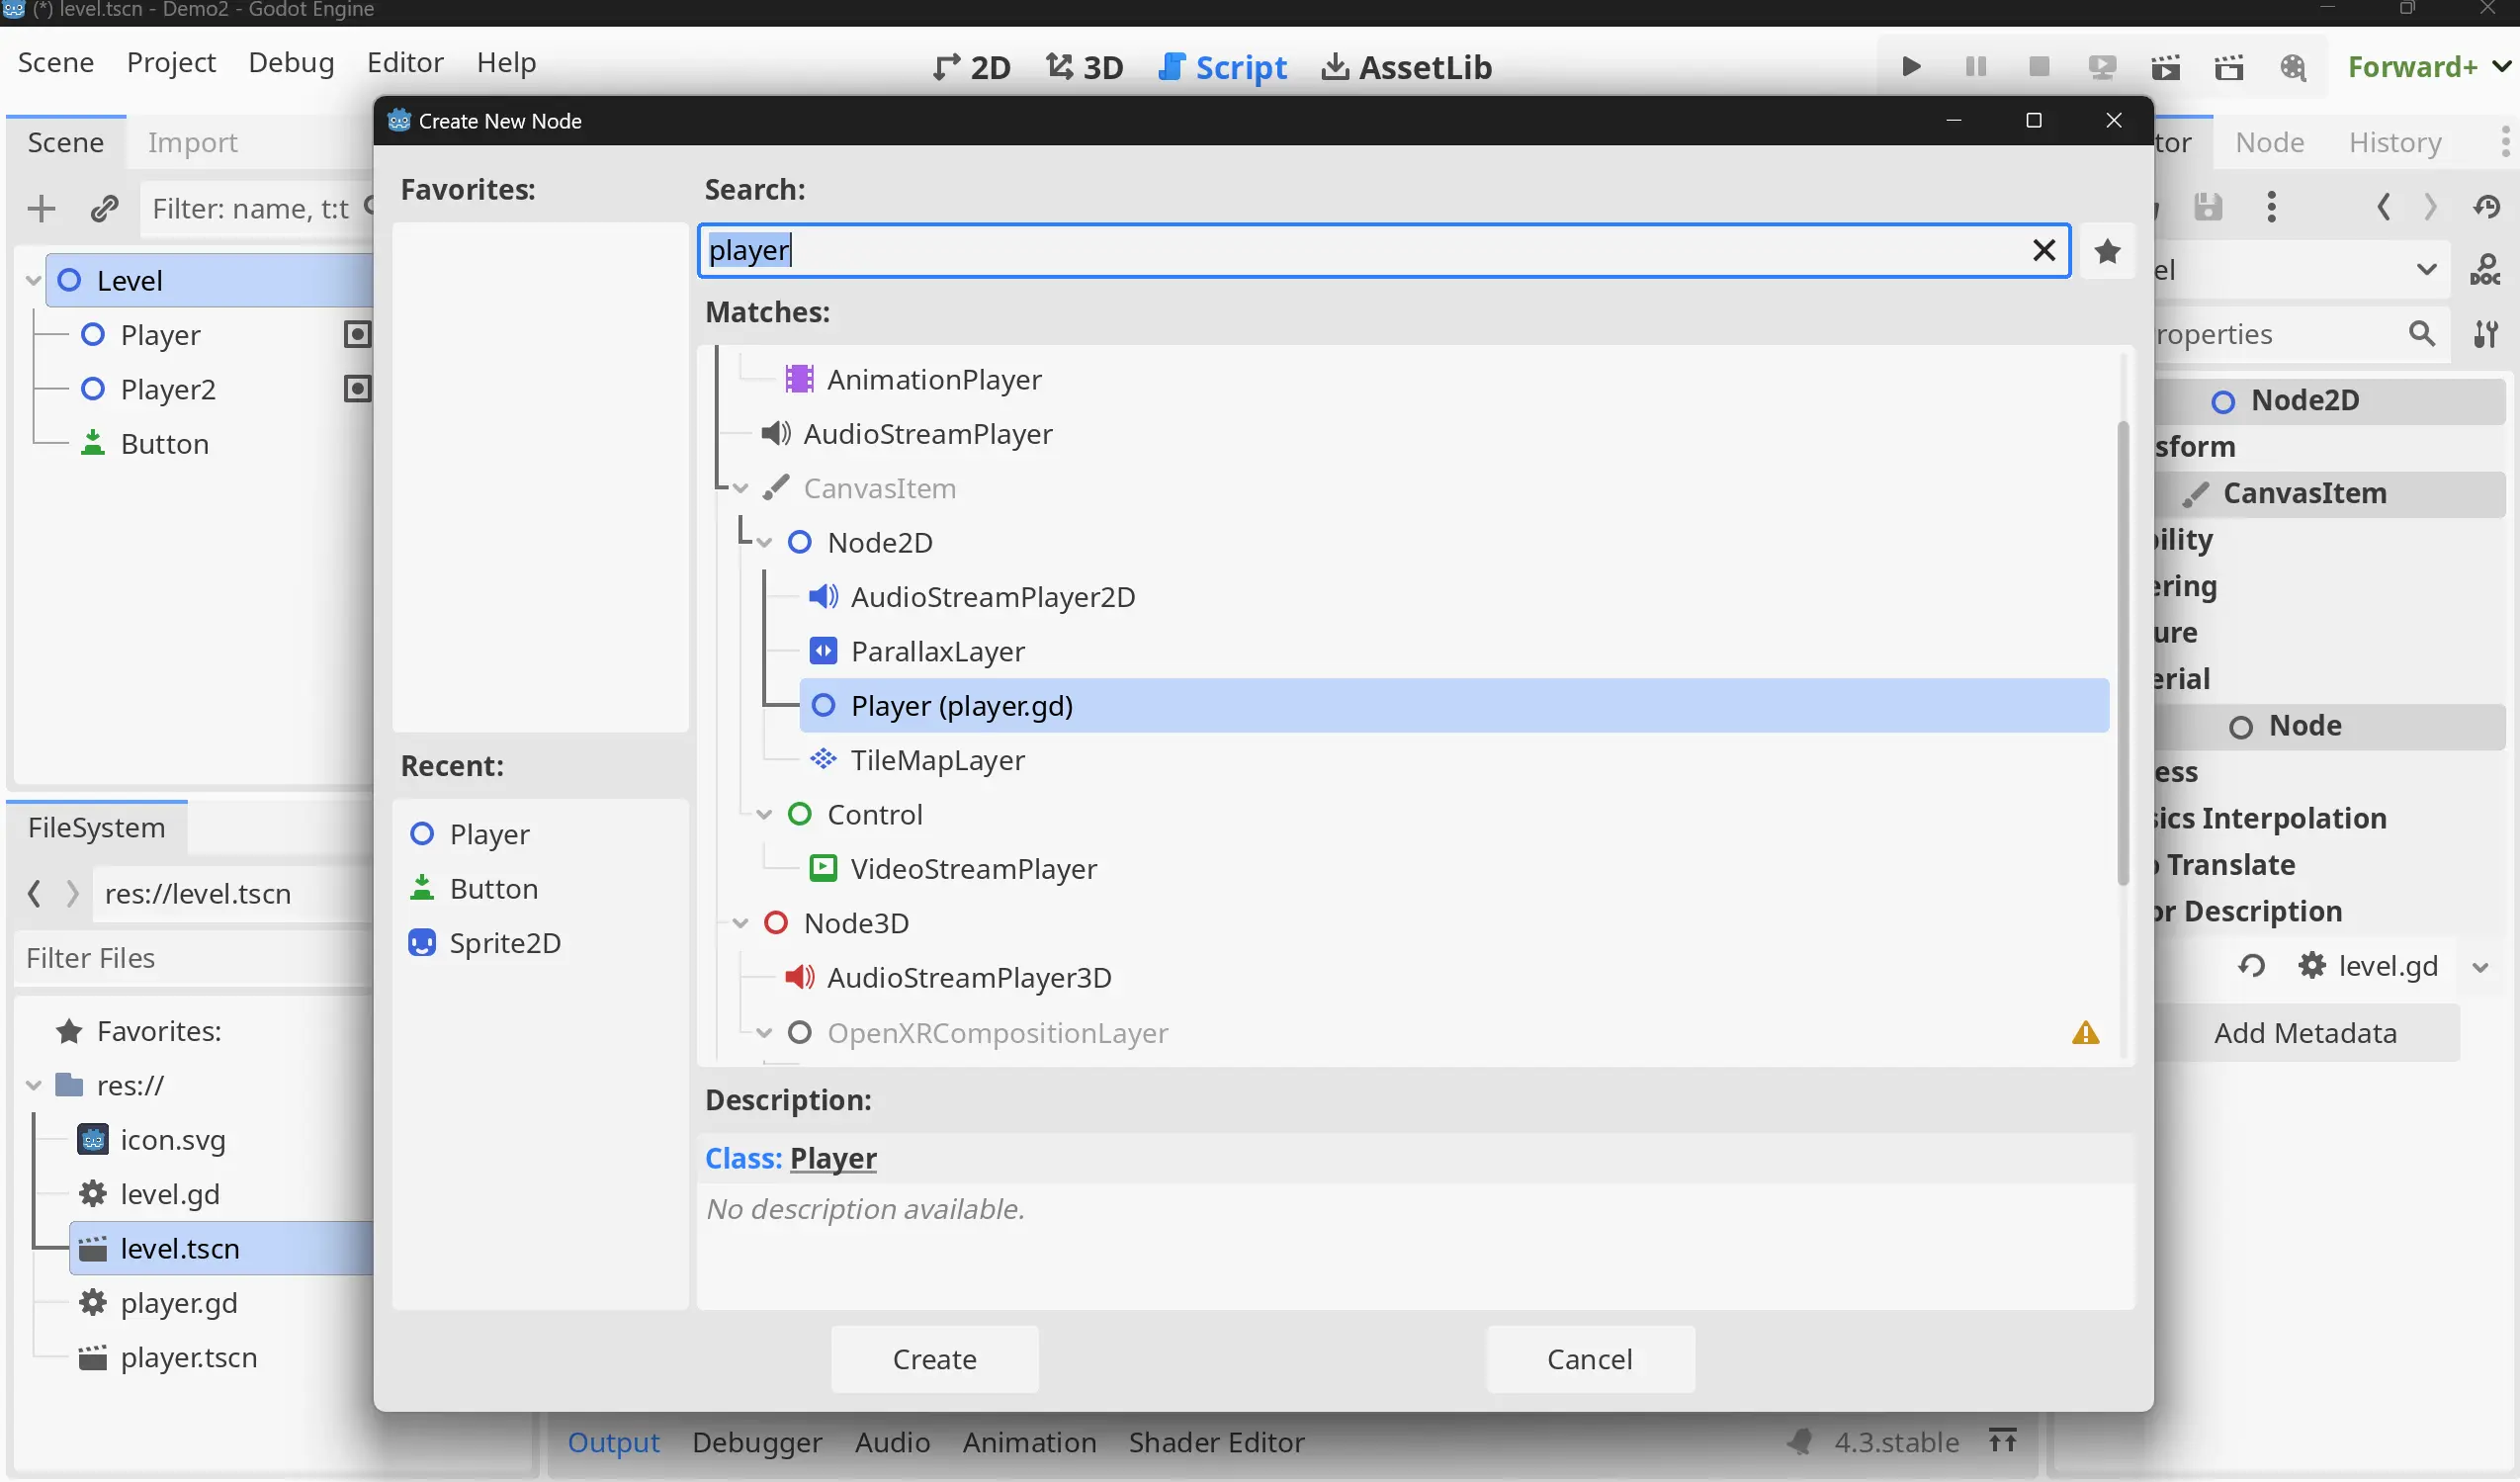Stop the running project

pos(2039,67)
